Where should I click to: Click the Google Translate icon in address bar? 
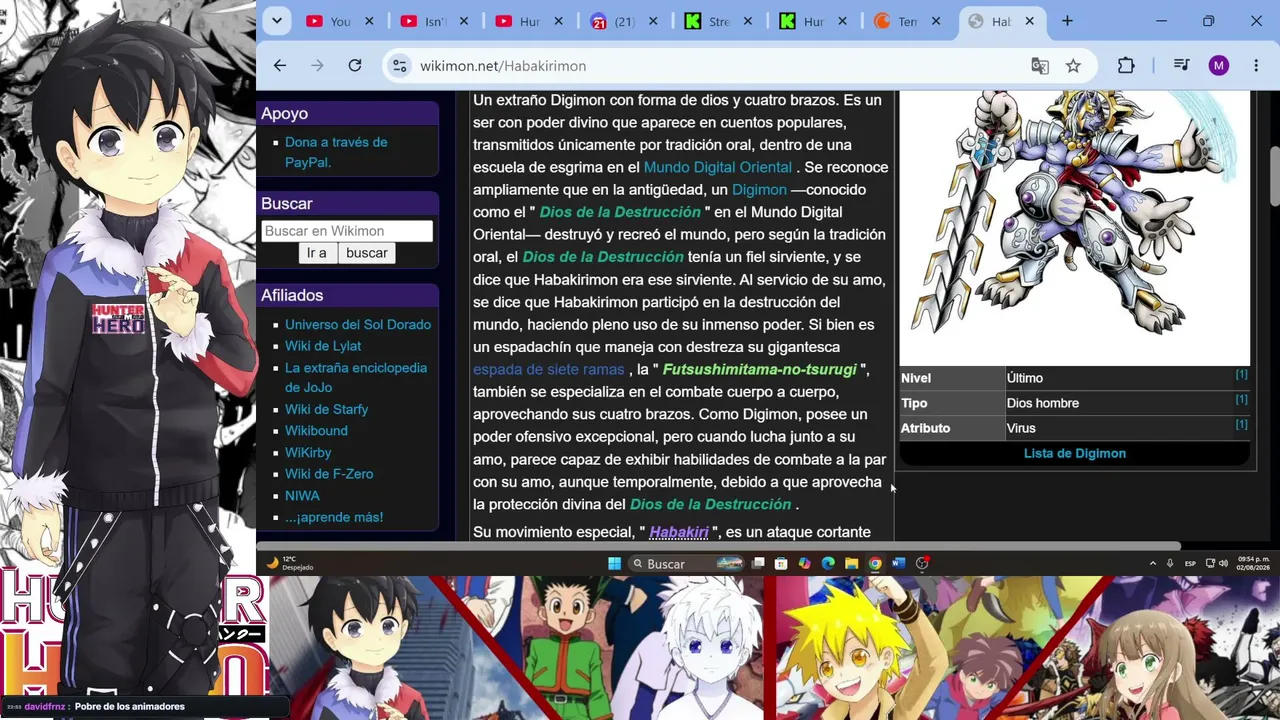1040,66
